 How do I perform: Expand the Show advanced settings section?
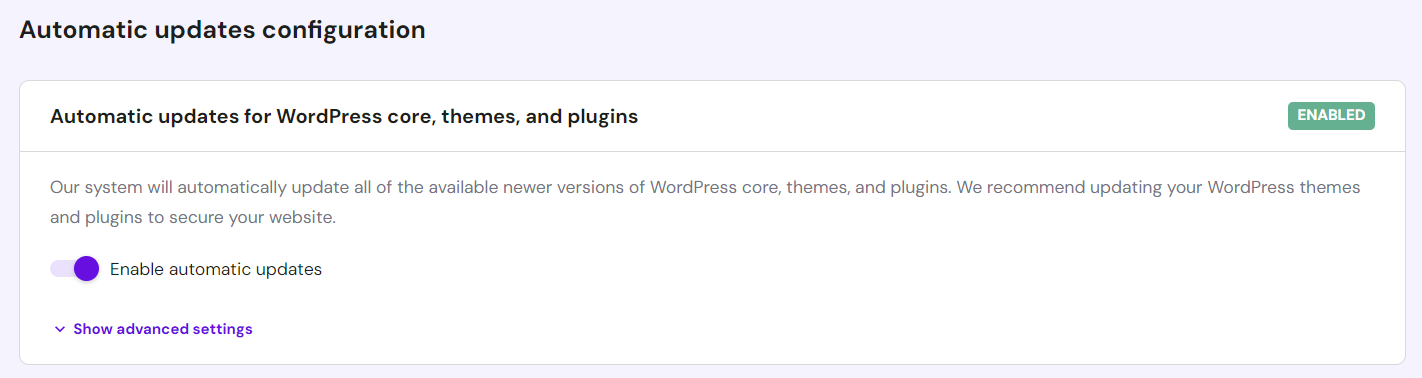click(153, 329)
